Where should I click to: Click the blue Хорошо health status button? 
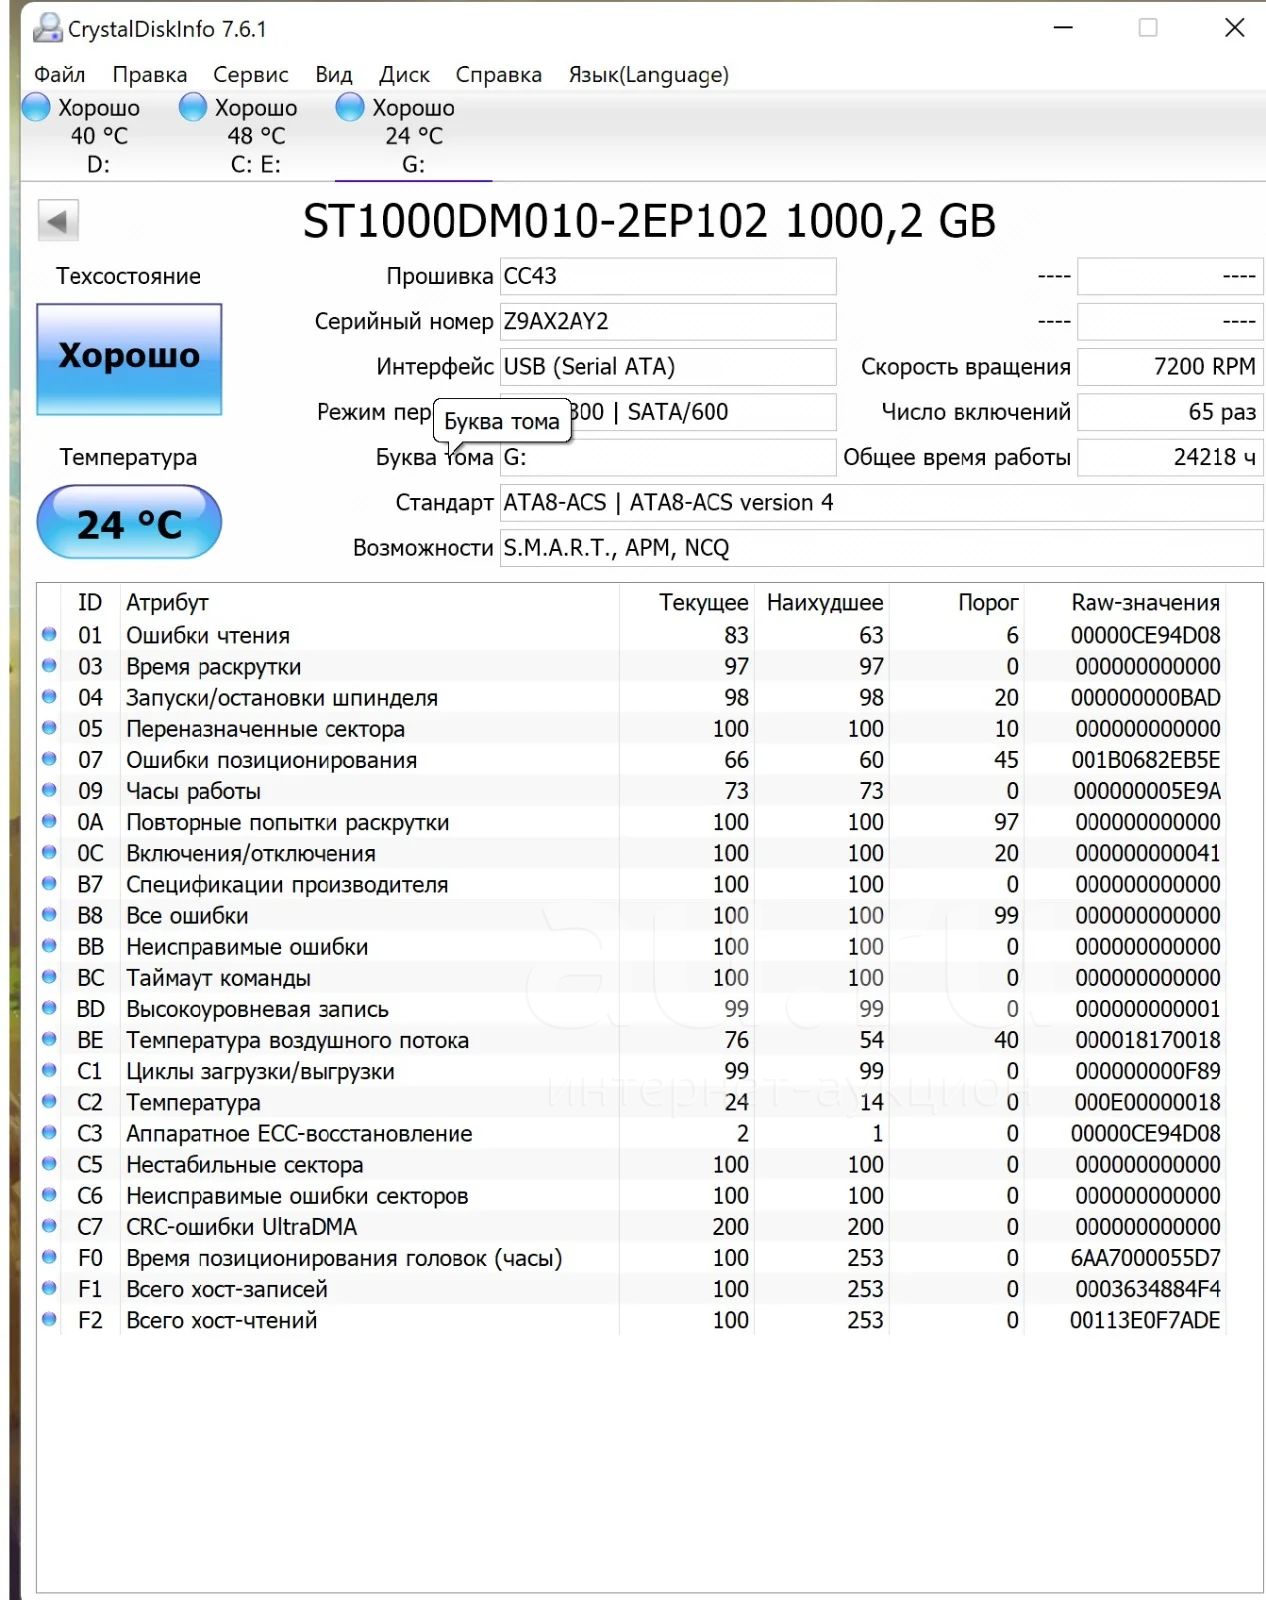[129, 359]
